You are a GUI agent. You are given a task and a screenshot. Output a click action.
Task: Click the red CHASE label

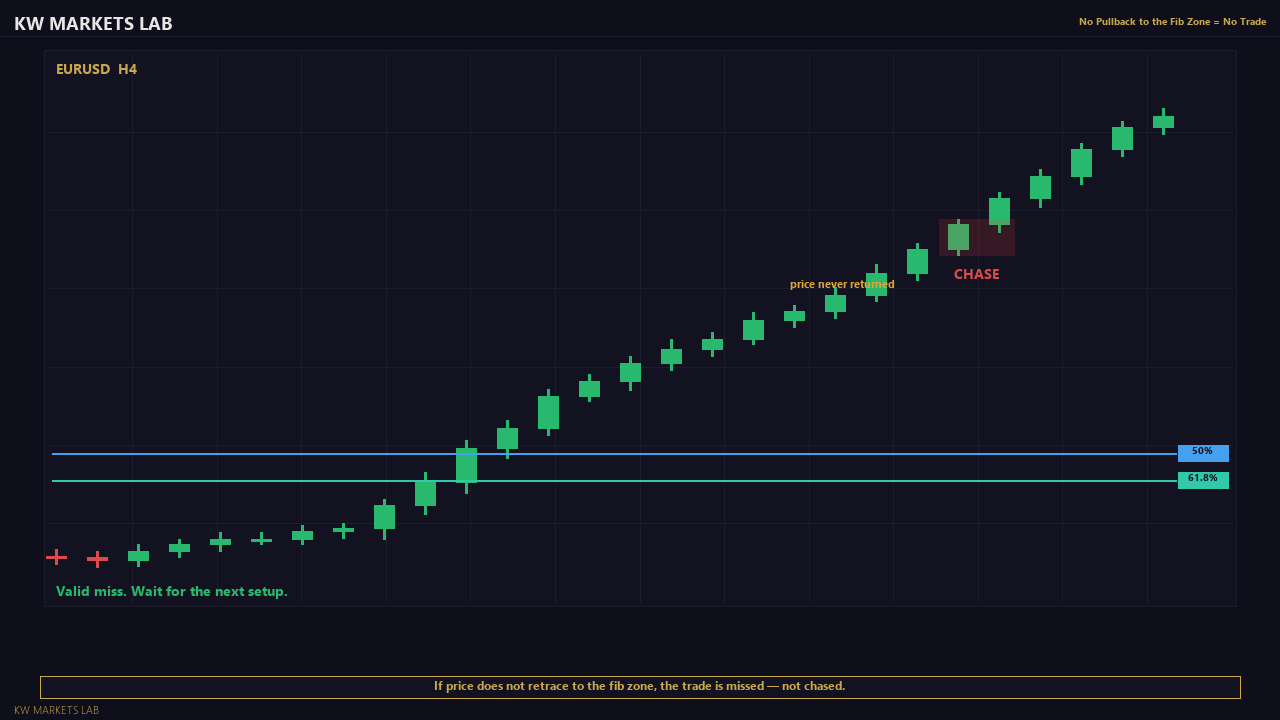click(x=976, y=274)
